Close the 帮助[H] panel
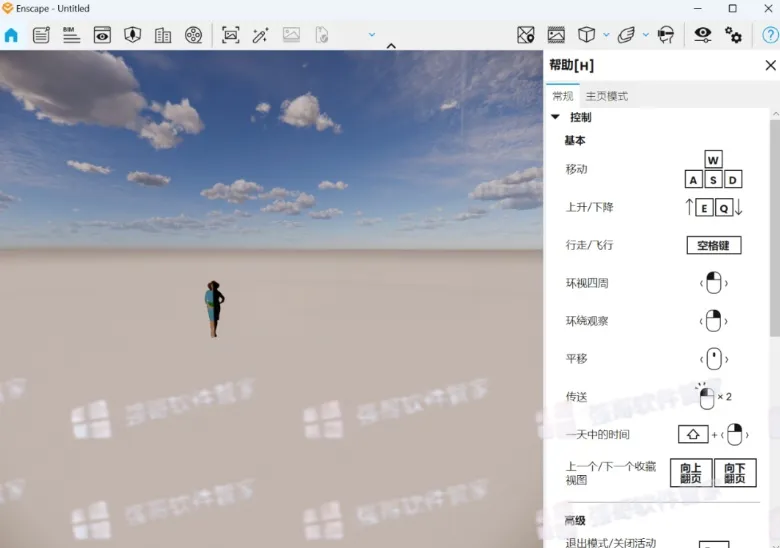Screen dimensions: 780x548 pyautogui.click(x=770, y=65)
